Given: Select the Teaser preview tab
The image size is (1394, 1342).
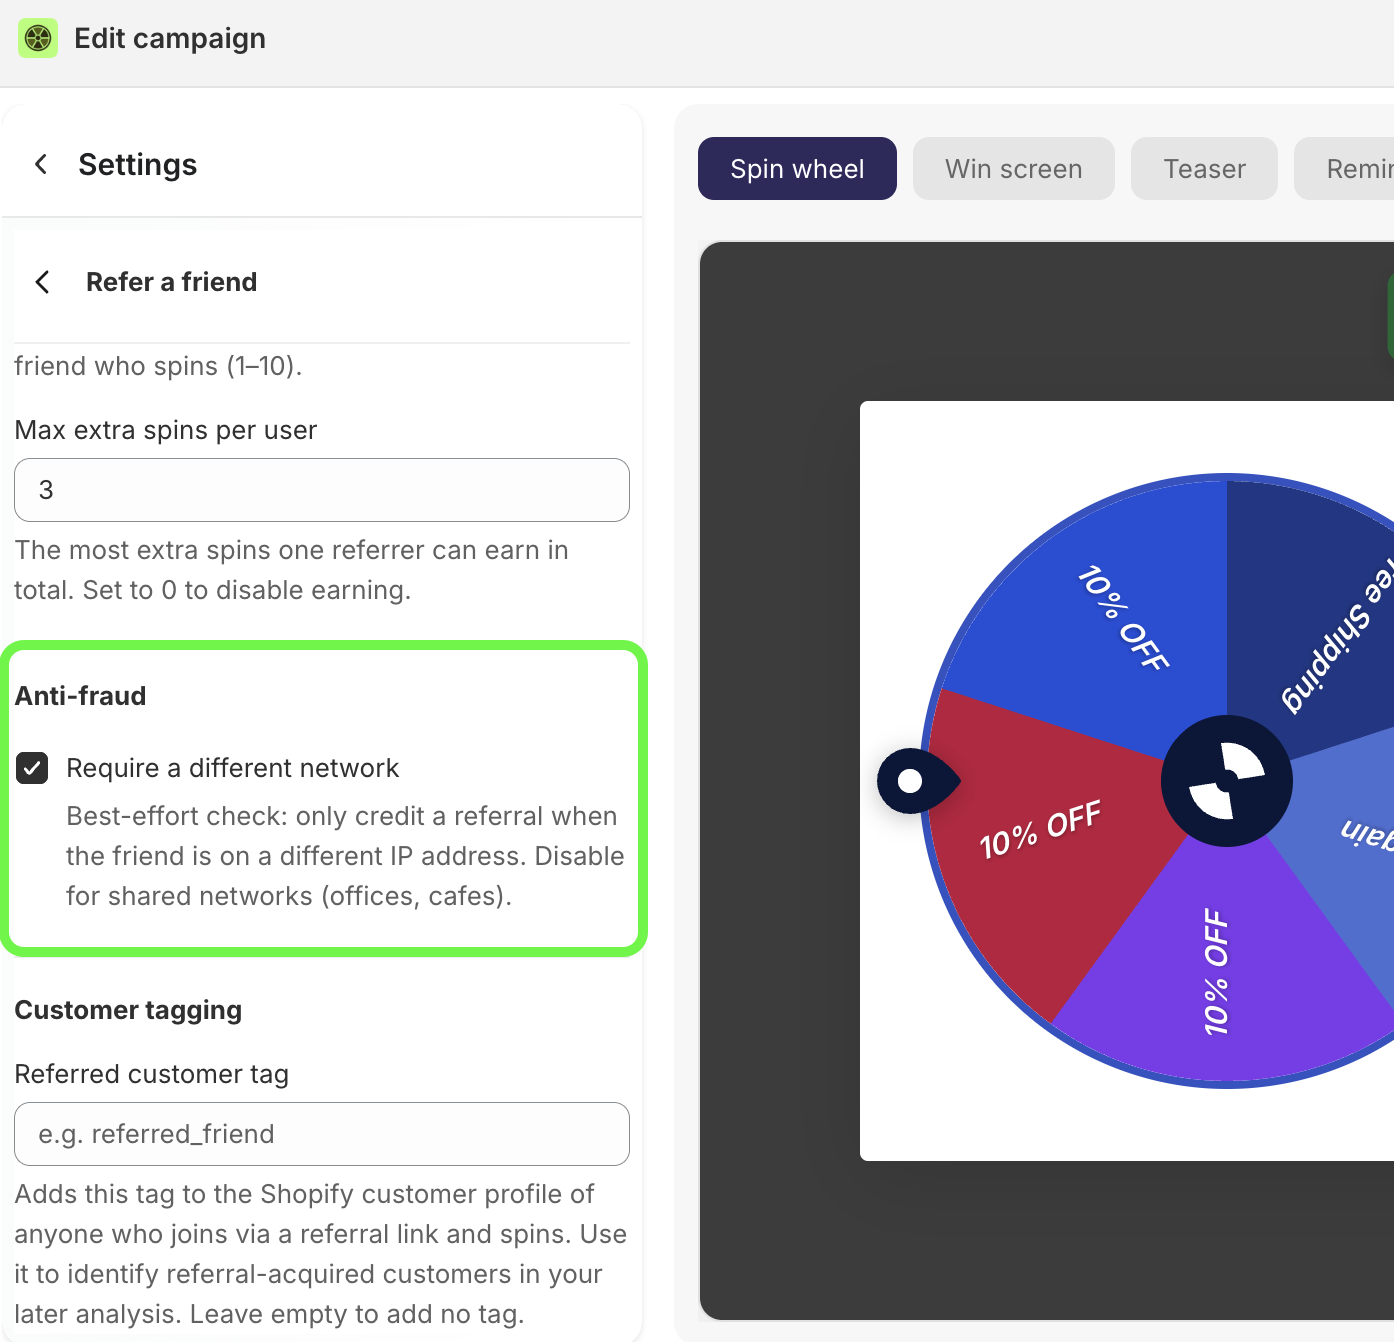Looking at the screenshot, I should tap(1204, 168).
